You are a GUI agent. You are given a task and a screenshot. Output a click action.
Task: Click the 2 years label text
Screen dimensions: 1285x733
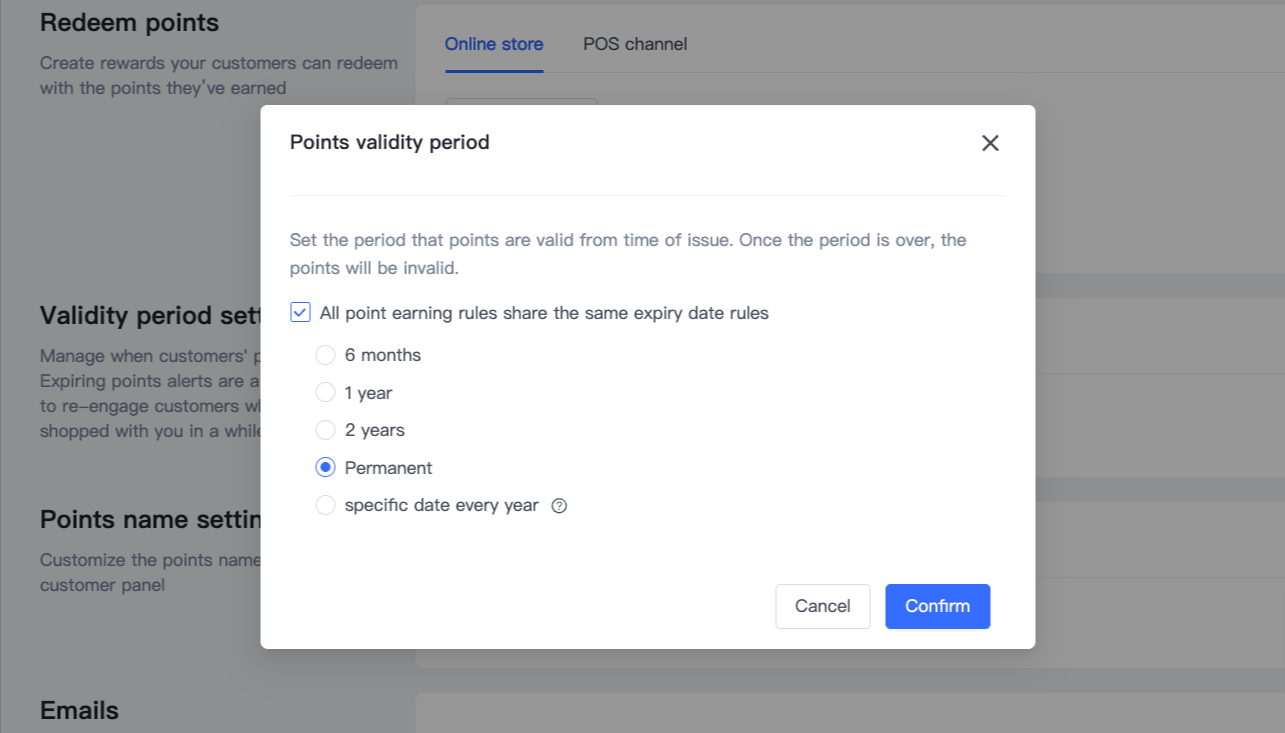tap(374, 430)
